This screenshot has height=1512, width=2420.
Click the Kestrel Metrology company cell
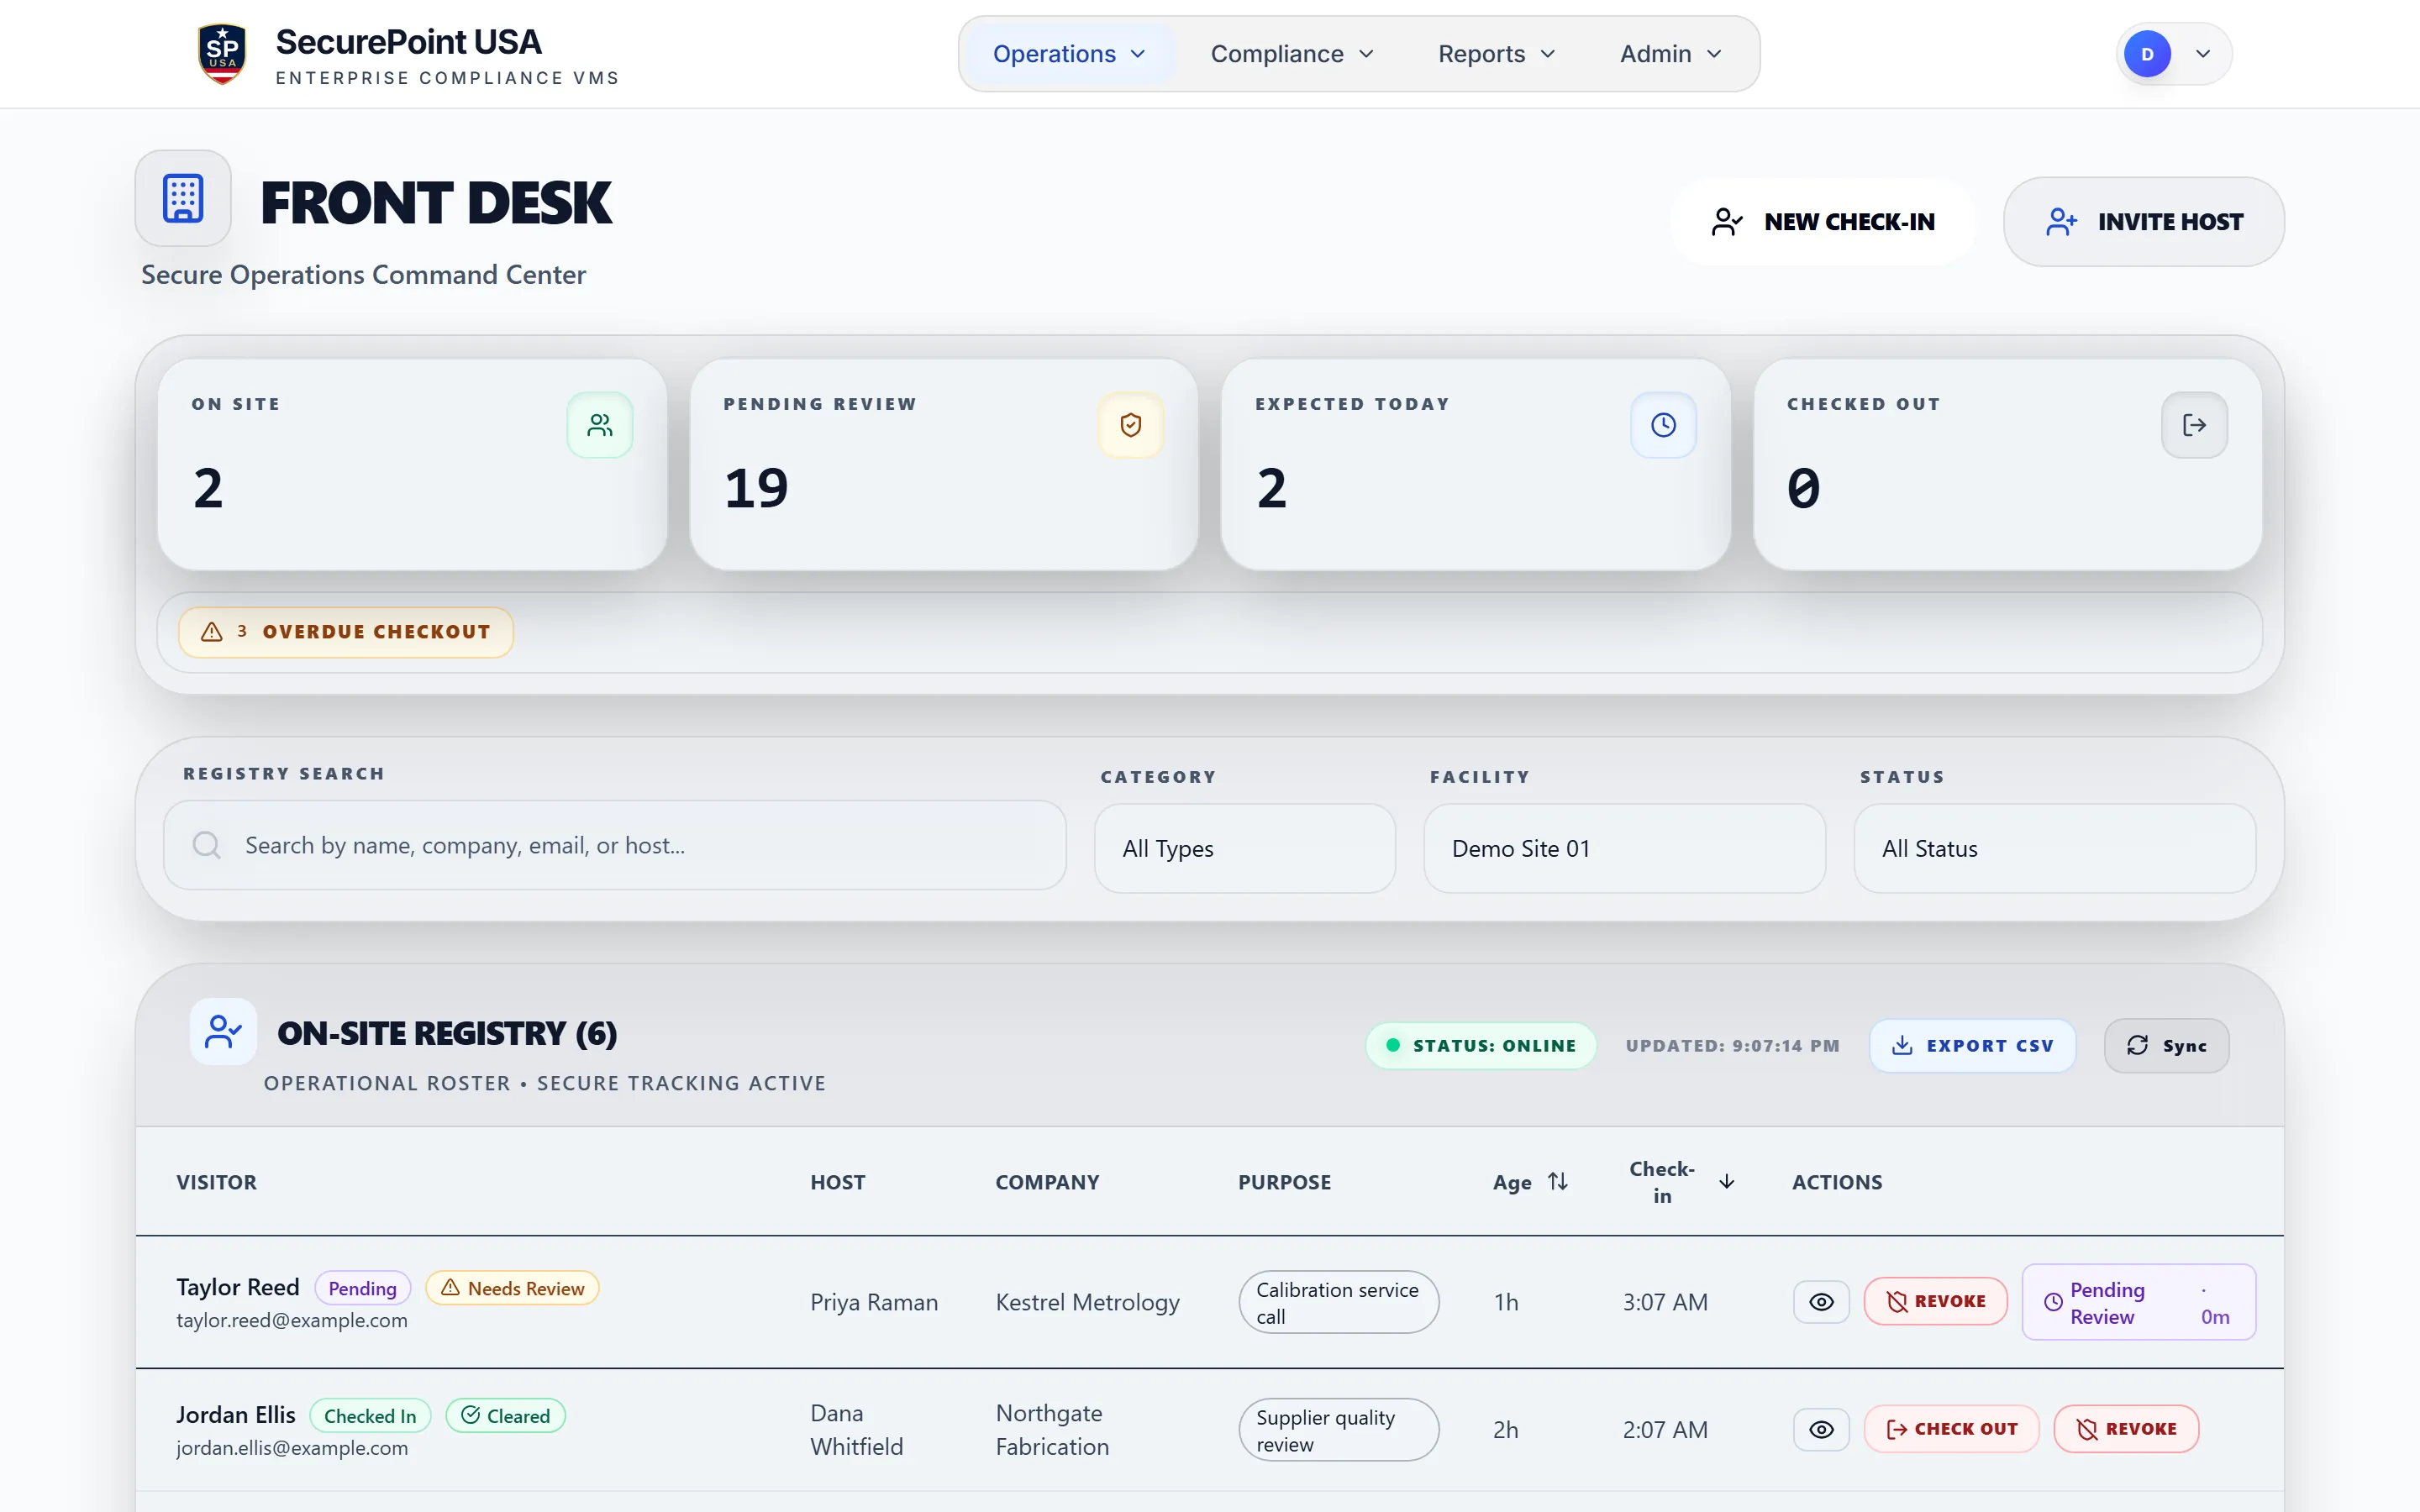tap(1087, 1302)
